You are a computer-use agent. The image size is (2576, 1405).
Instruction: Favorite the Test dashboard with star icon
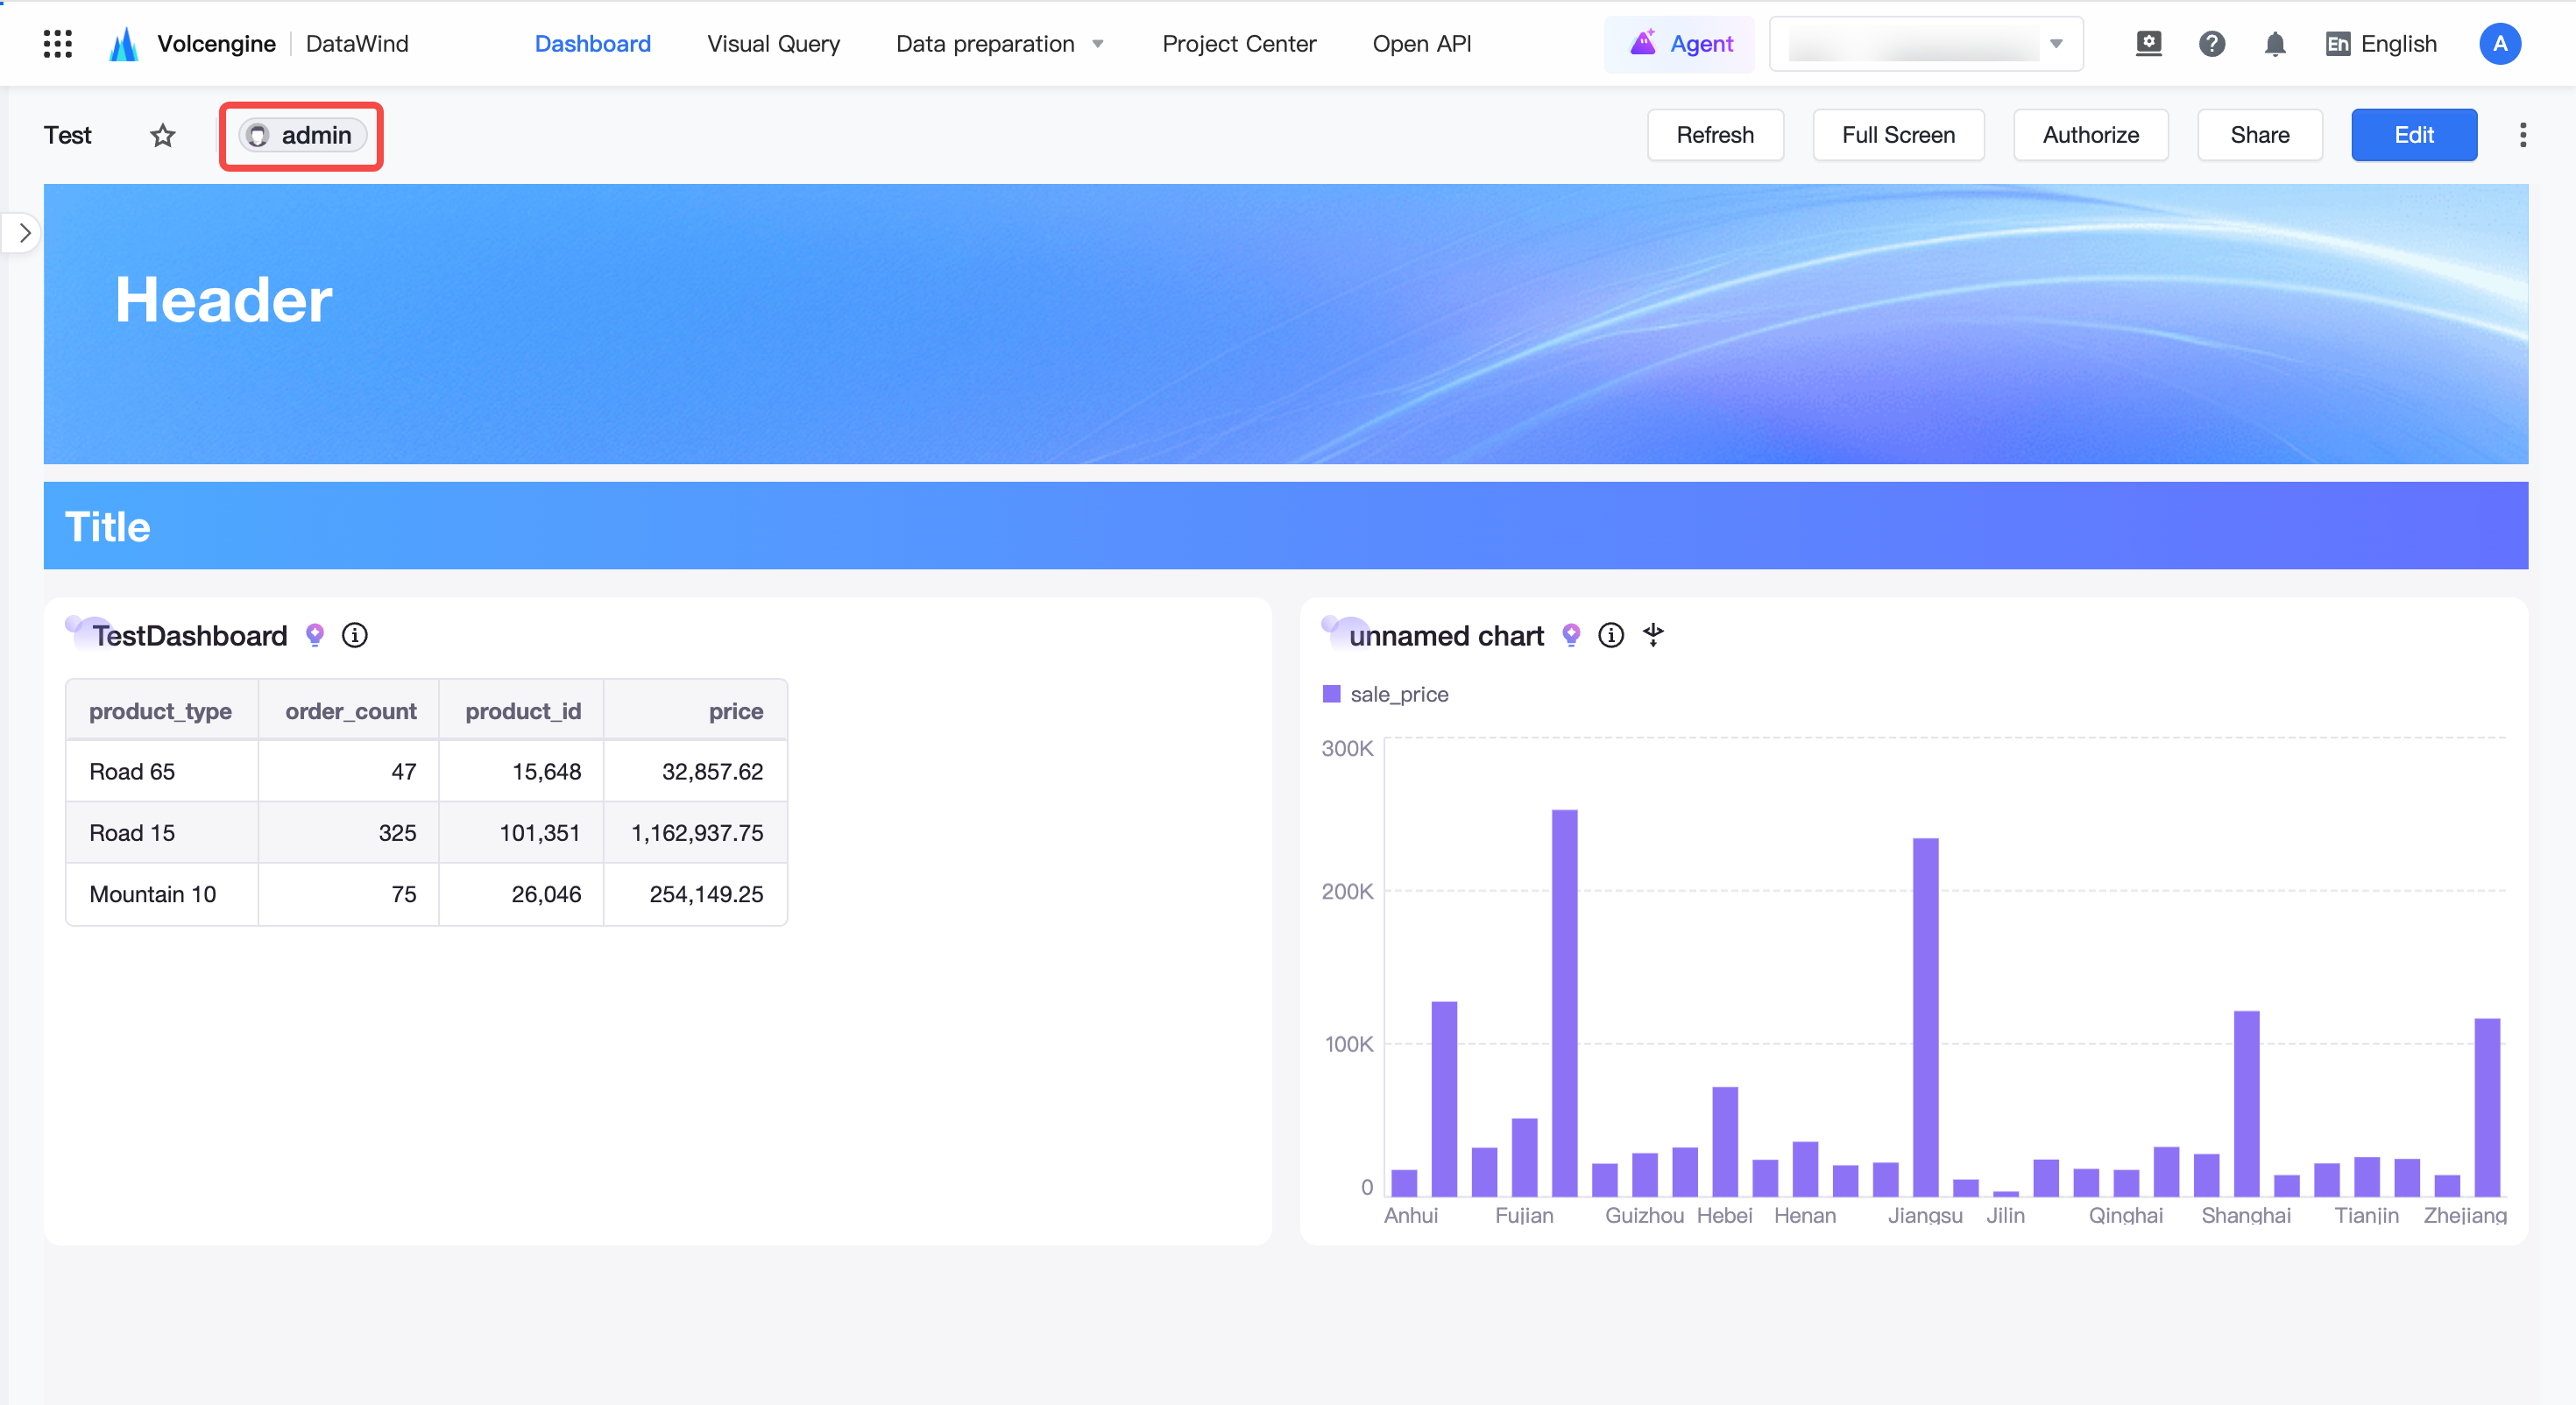[163, 135]
